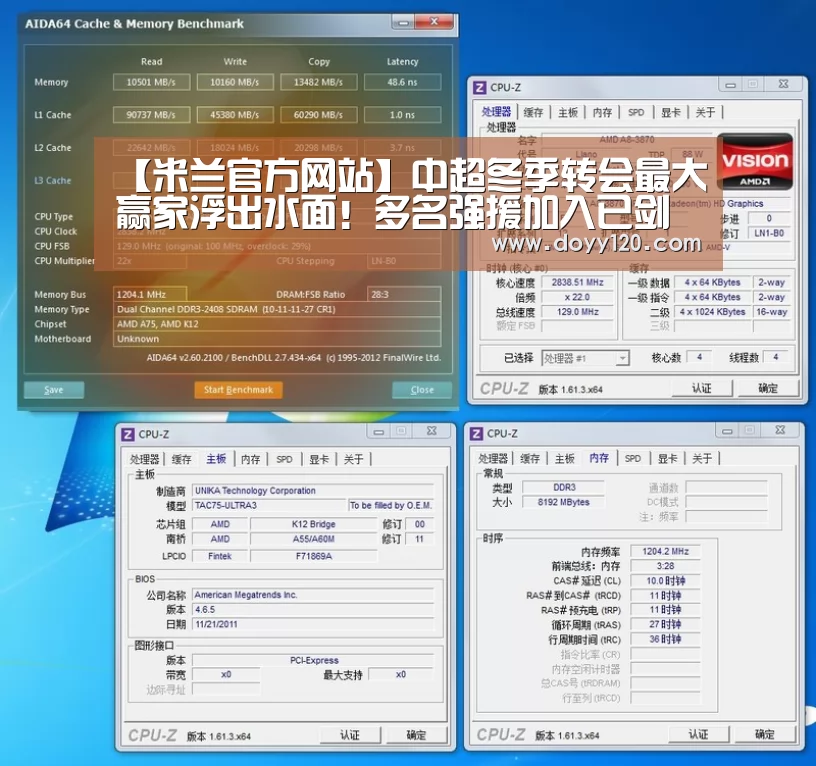Open 关于 tab in memory CPU-Z window
The image size is (816, 766).
[702, 458]
